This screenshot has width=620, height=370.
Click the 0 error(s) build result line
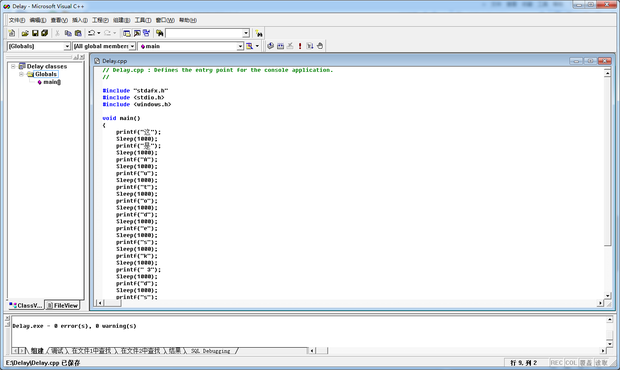[74, 326]
